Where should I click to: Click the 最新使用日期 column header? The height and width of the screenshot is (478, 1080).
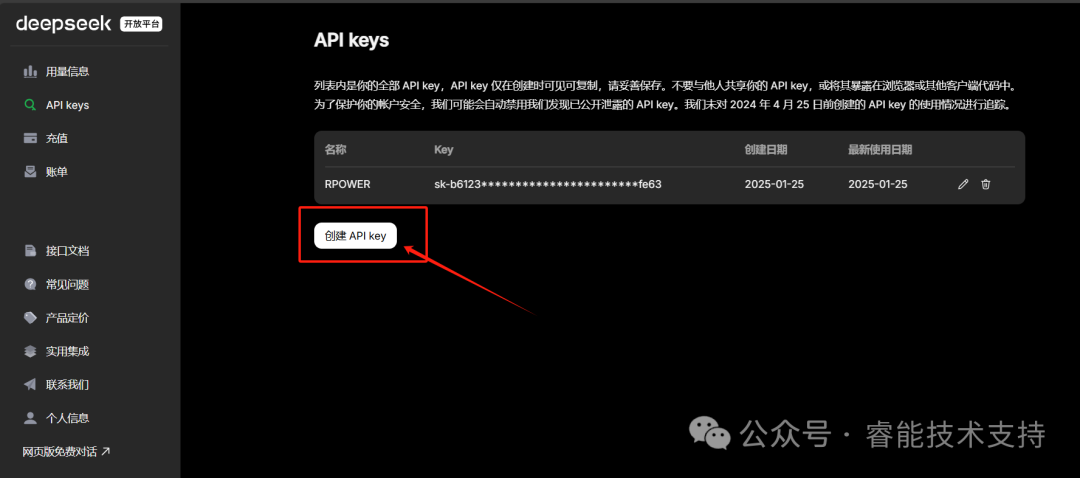880,149
